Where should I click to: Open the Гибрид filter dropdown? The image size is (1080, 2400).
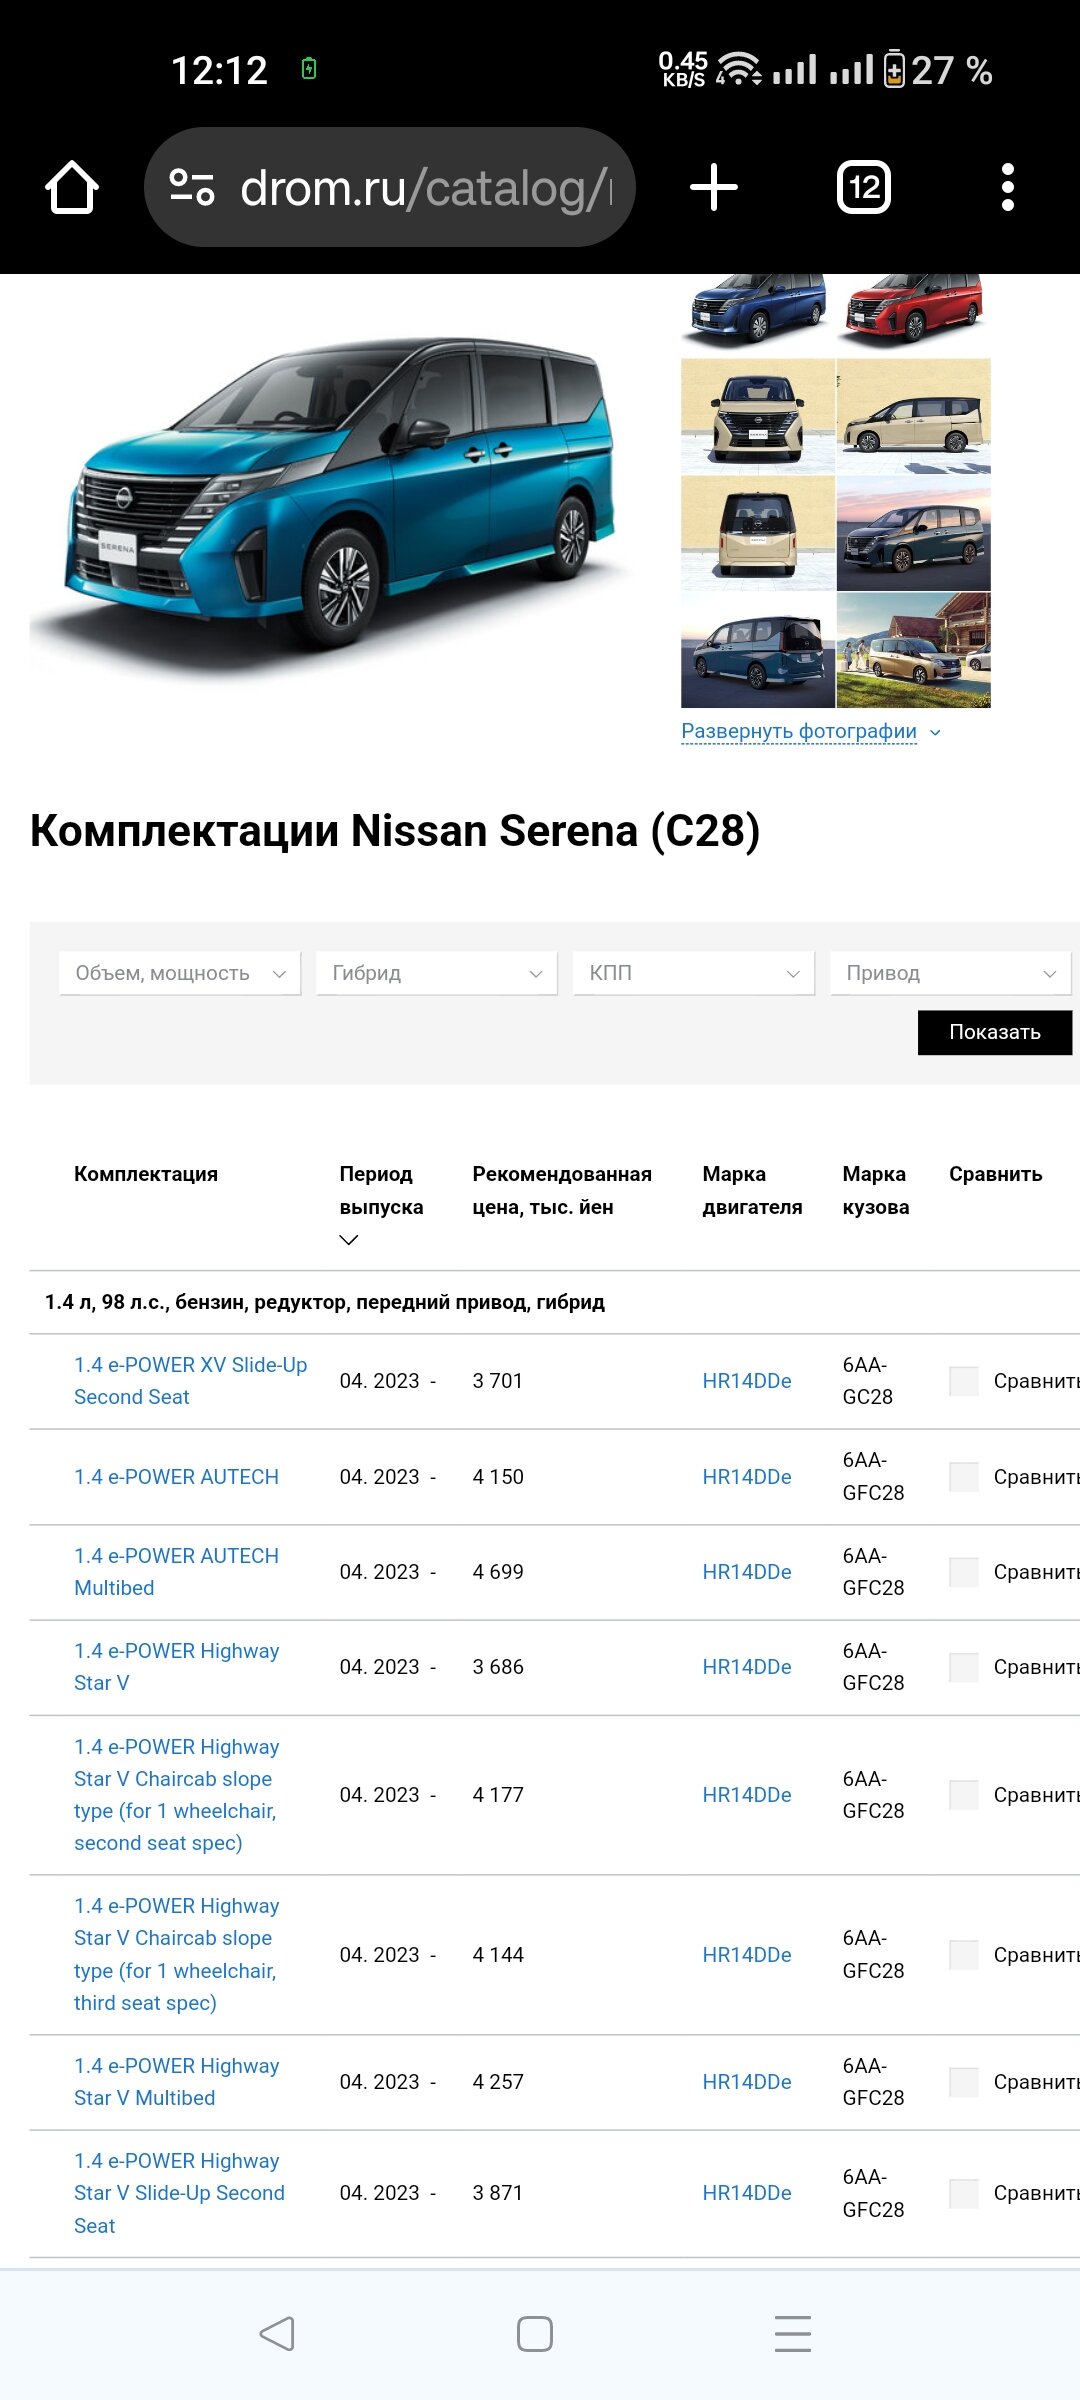coord(437,973)
